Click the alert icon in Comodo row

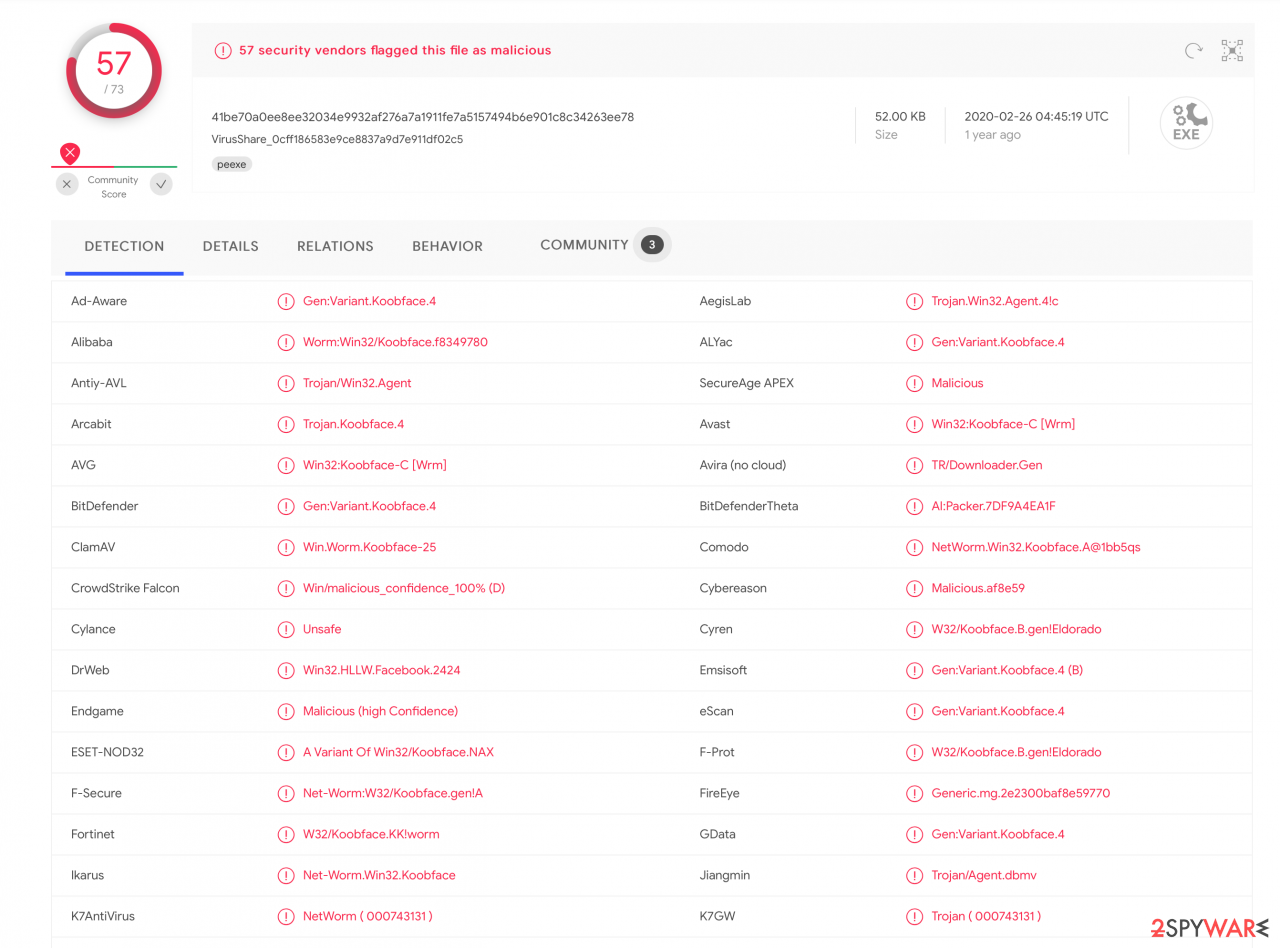(x=914, y=547)
